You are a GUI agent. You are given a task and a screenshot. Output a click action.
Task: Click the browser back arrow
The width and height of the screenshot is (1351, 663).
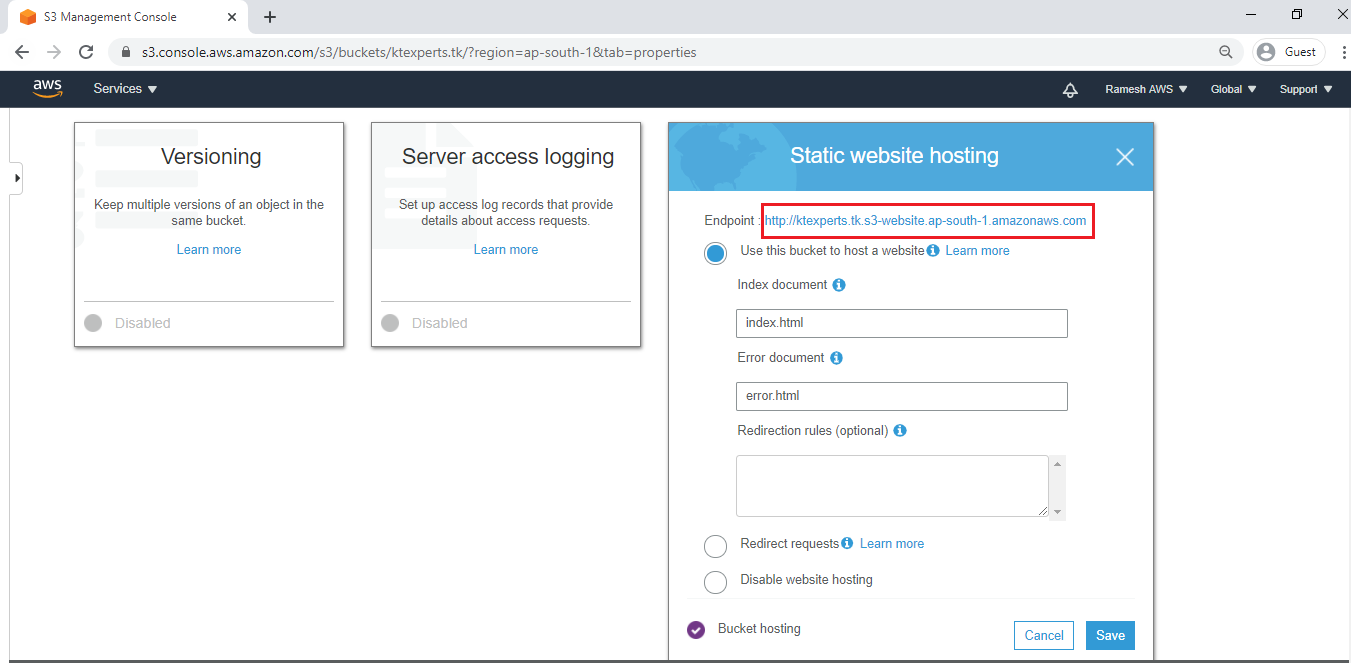click(x=22, y=52)
